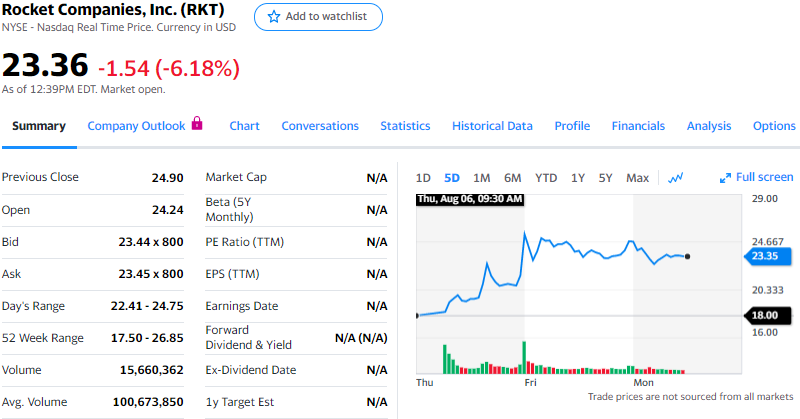Click the large 23.36 stock price
The width and height of the screenshot is (800, 419).
coord(45,66)
